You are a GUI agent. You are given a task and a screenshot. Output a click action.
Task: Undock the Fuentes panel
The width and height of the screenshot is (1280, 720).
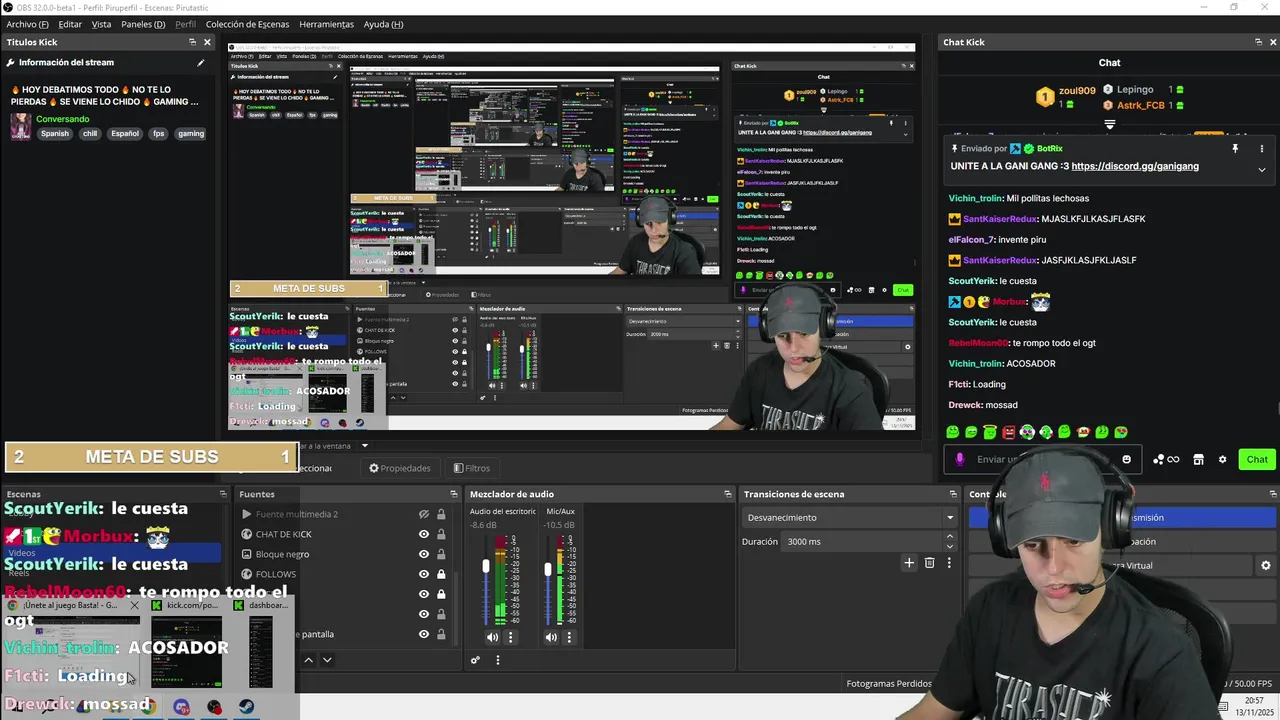pyautogui.click(x=453, y=494)
